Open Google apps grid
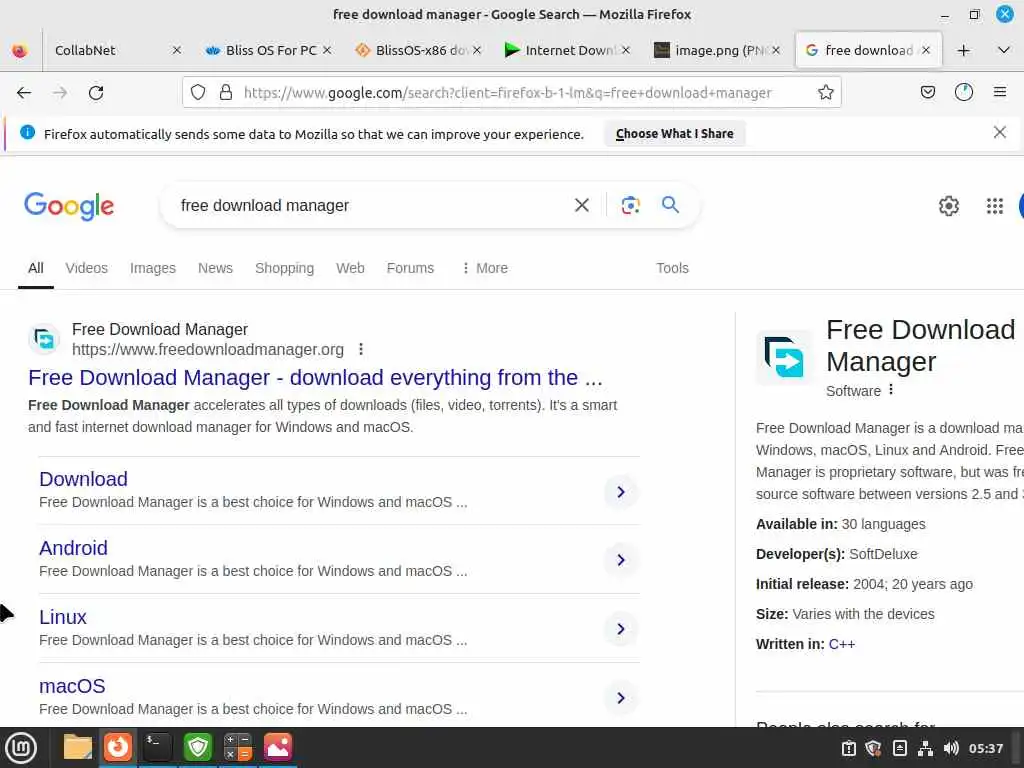This screenshot has width=1024, height=768. coord(995,206)
